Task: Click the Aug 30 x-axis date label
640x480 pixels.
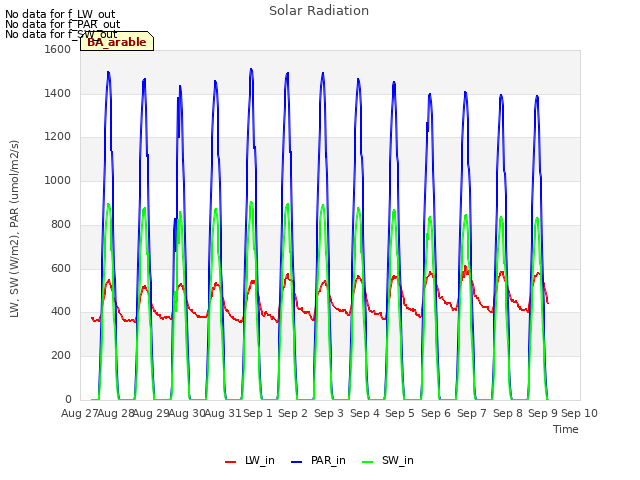Action: click(x=187, y=413)
